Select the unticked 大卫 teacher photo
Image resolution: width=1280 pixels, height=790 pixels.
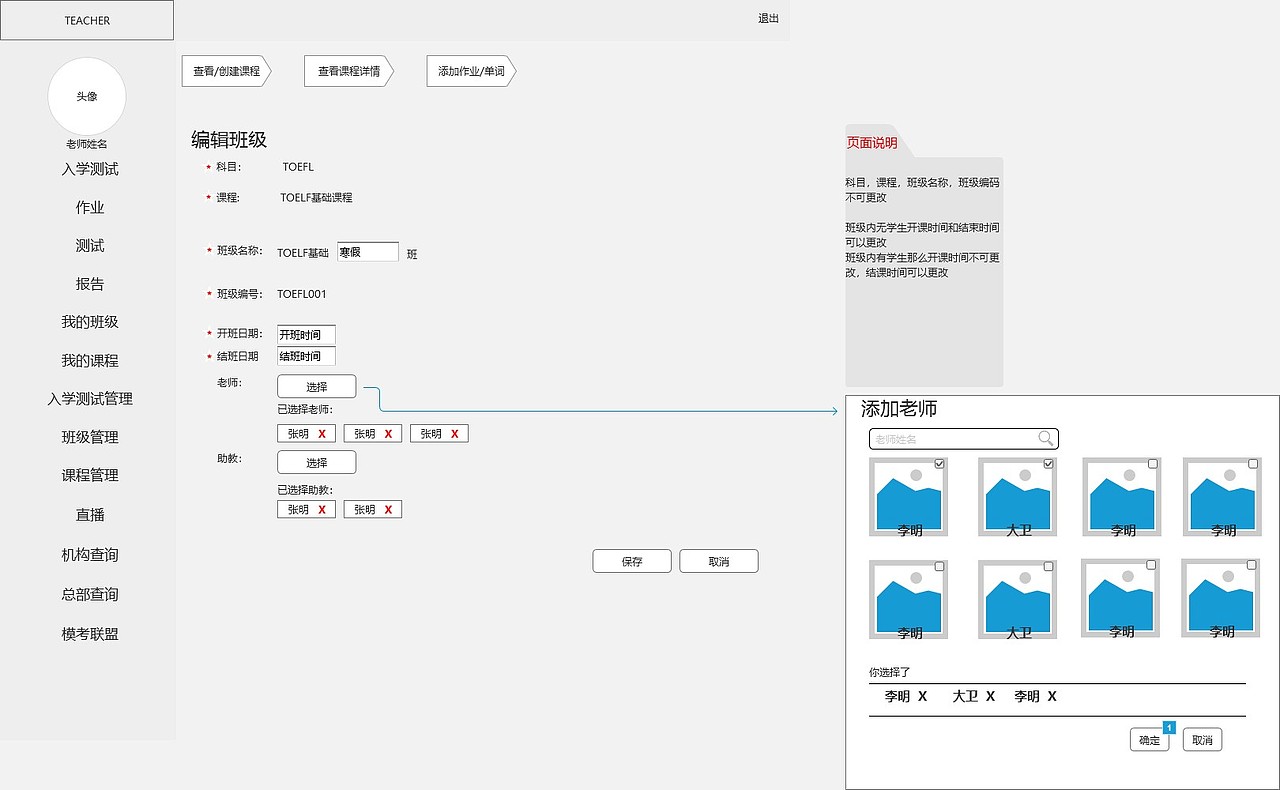(x=1017, y=600)
